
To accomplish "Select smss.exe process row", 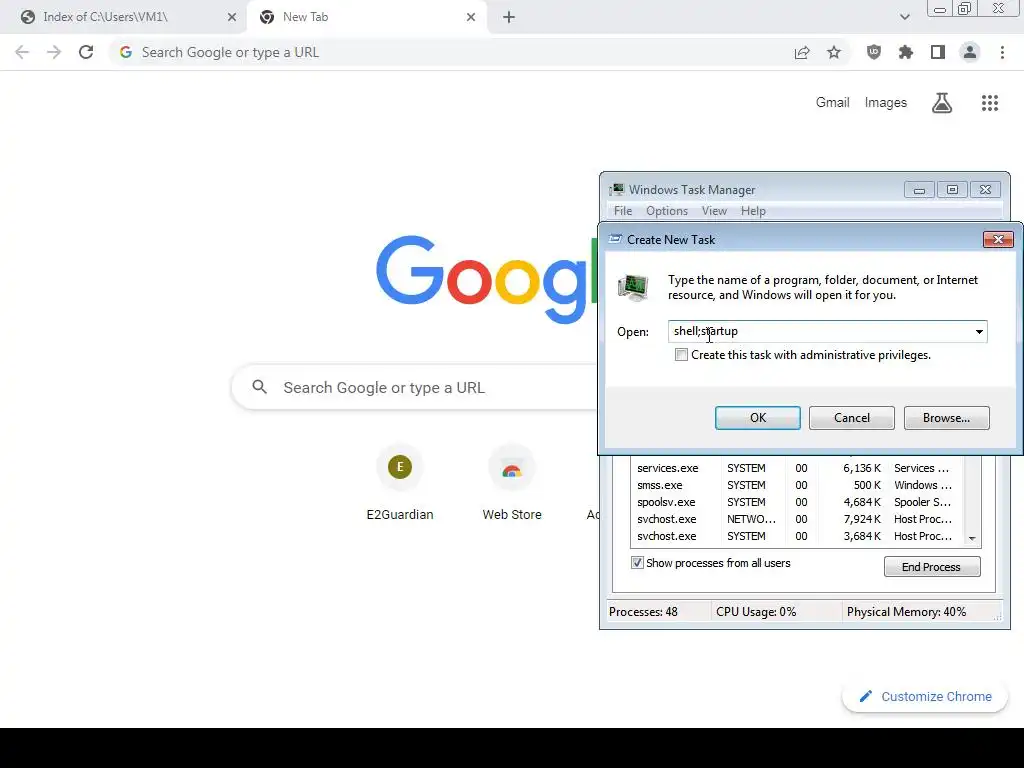I will pos(797,485).
